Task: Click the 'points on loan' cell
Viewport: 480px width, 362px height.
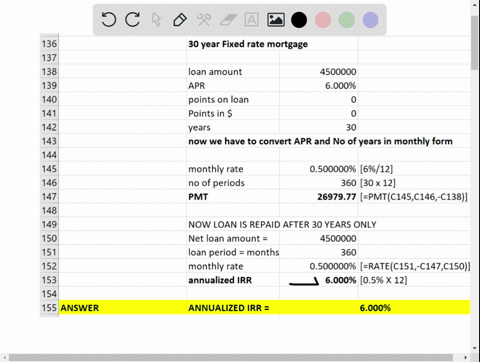Action: (x=218, y=100)
